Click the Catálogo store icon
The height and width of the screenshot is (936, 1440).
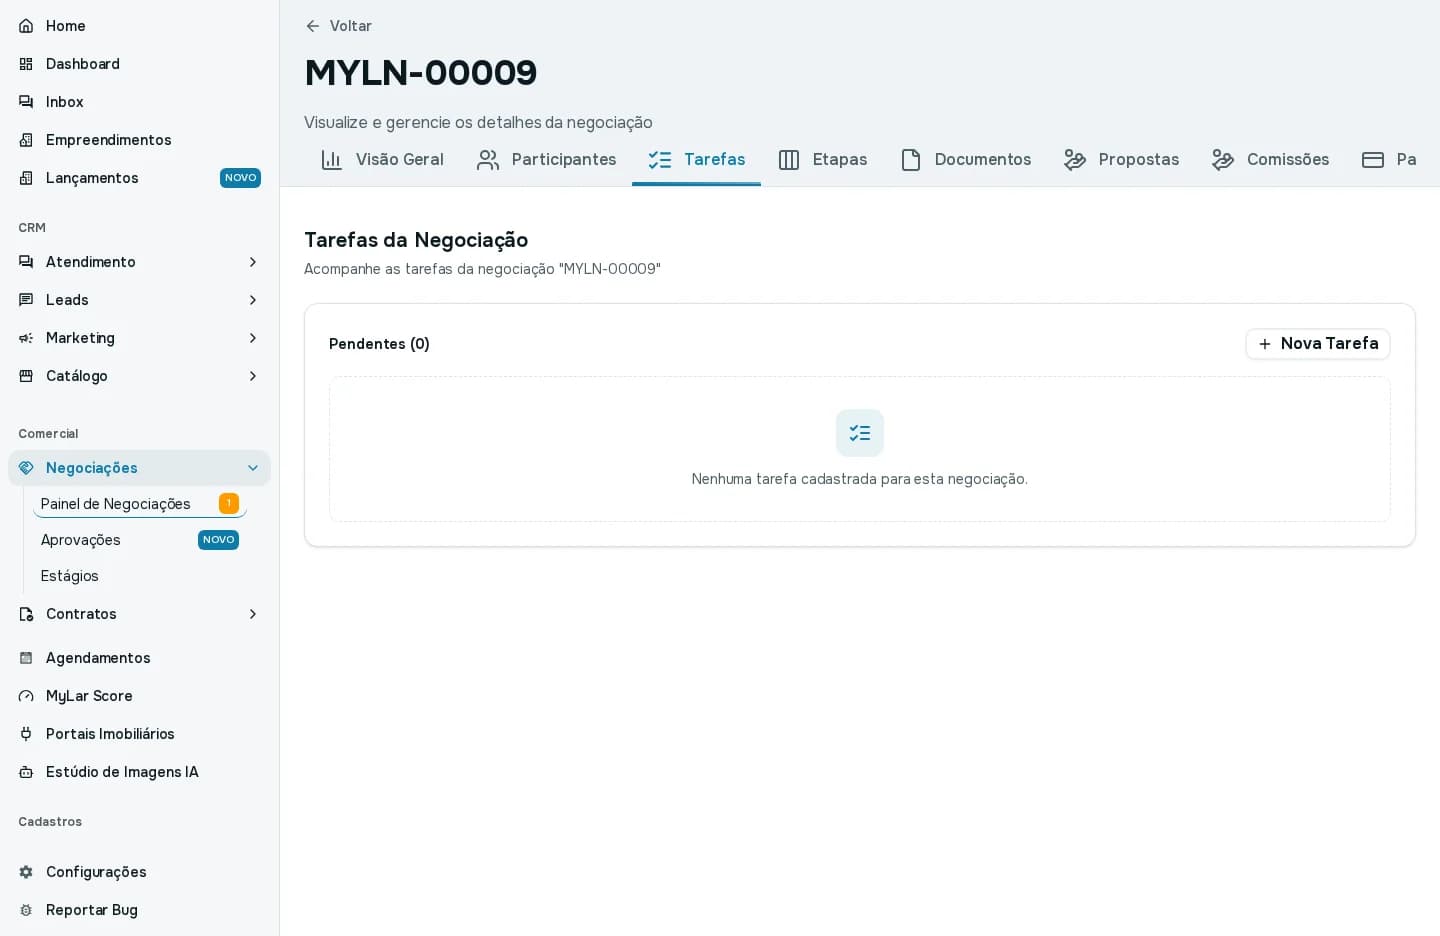pyautogui.click(x=26, y=376)
